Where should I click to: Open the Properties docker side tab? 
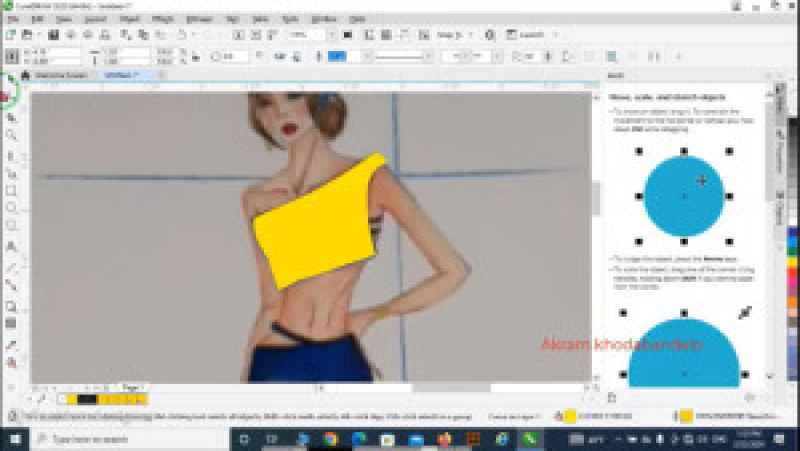(x=780, y=152)
